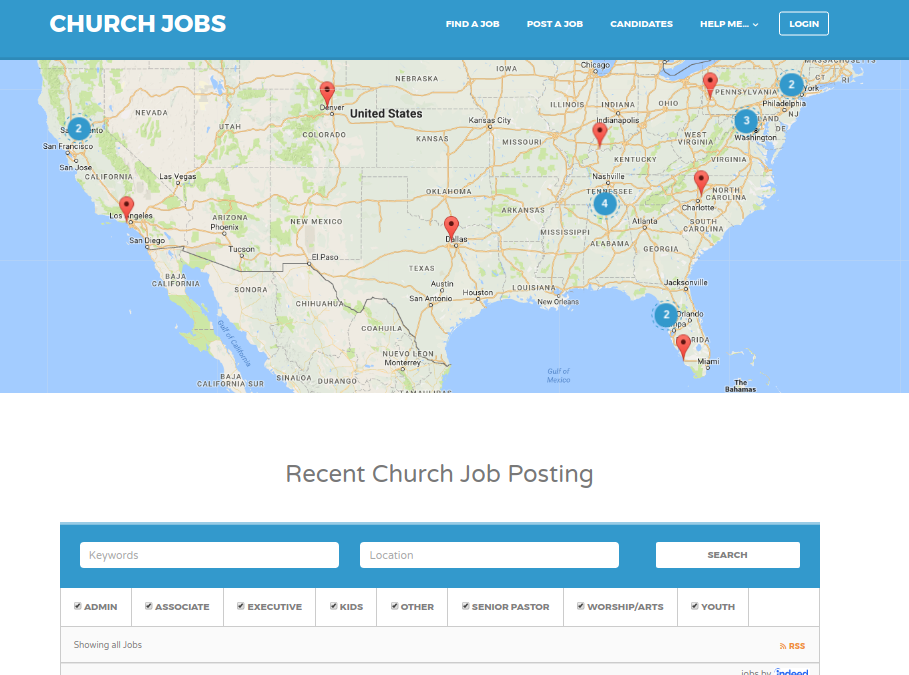This screenshot has width=909, height=675.
Task: Open POST A JOB in navigation
Action: (555, 24)
